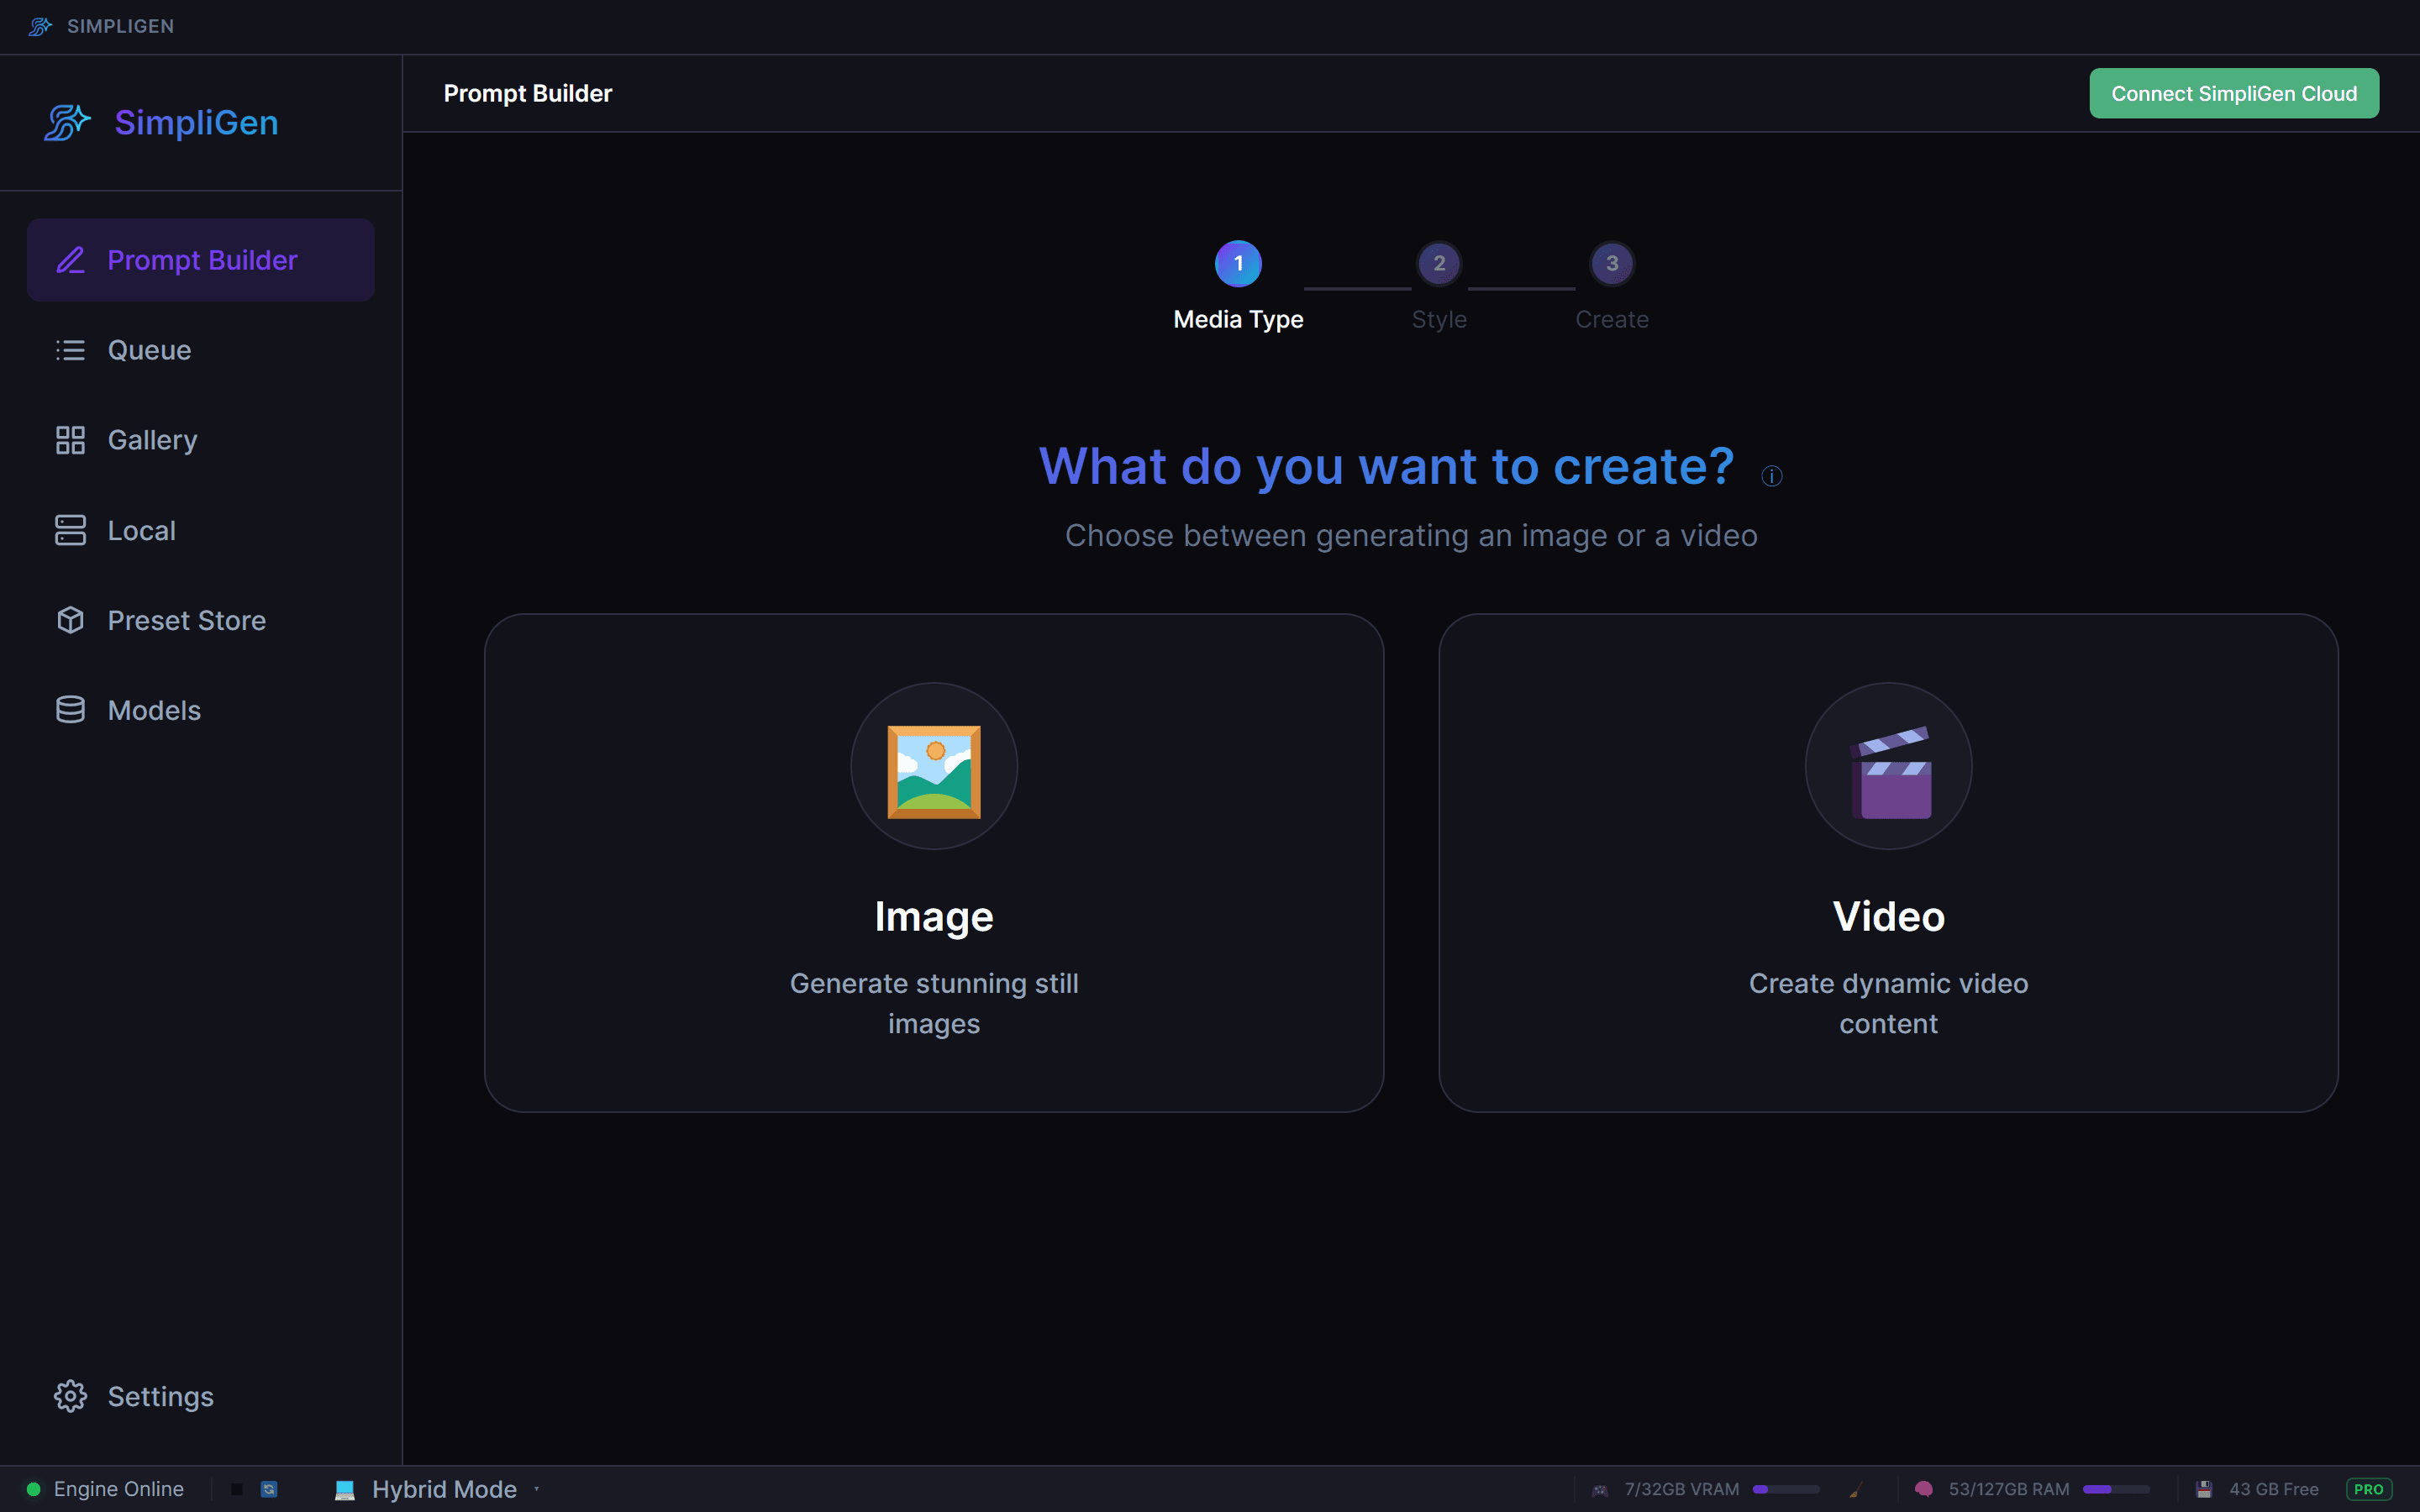Jump to step 3 Create circle
The width and height of the screenshot is (2420, 1512).
(1612, 263)
